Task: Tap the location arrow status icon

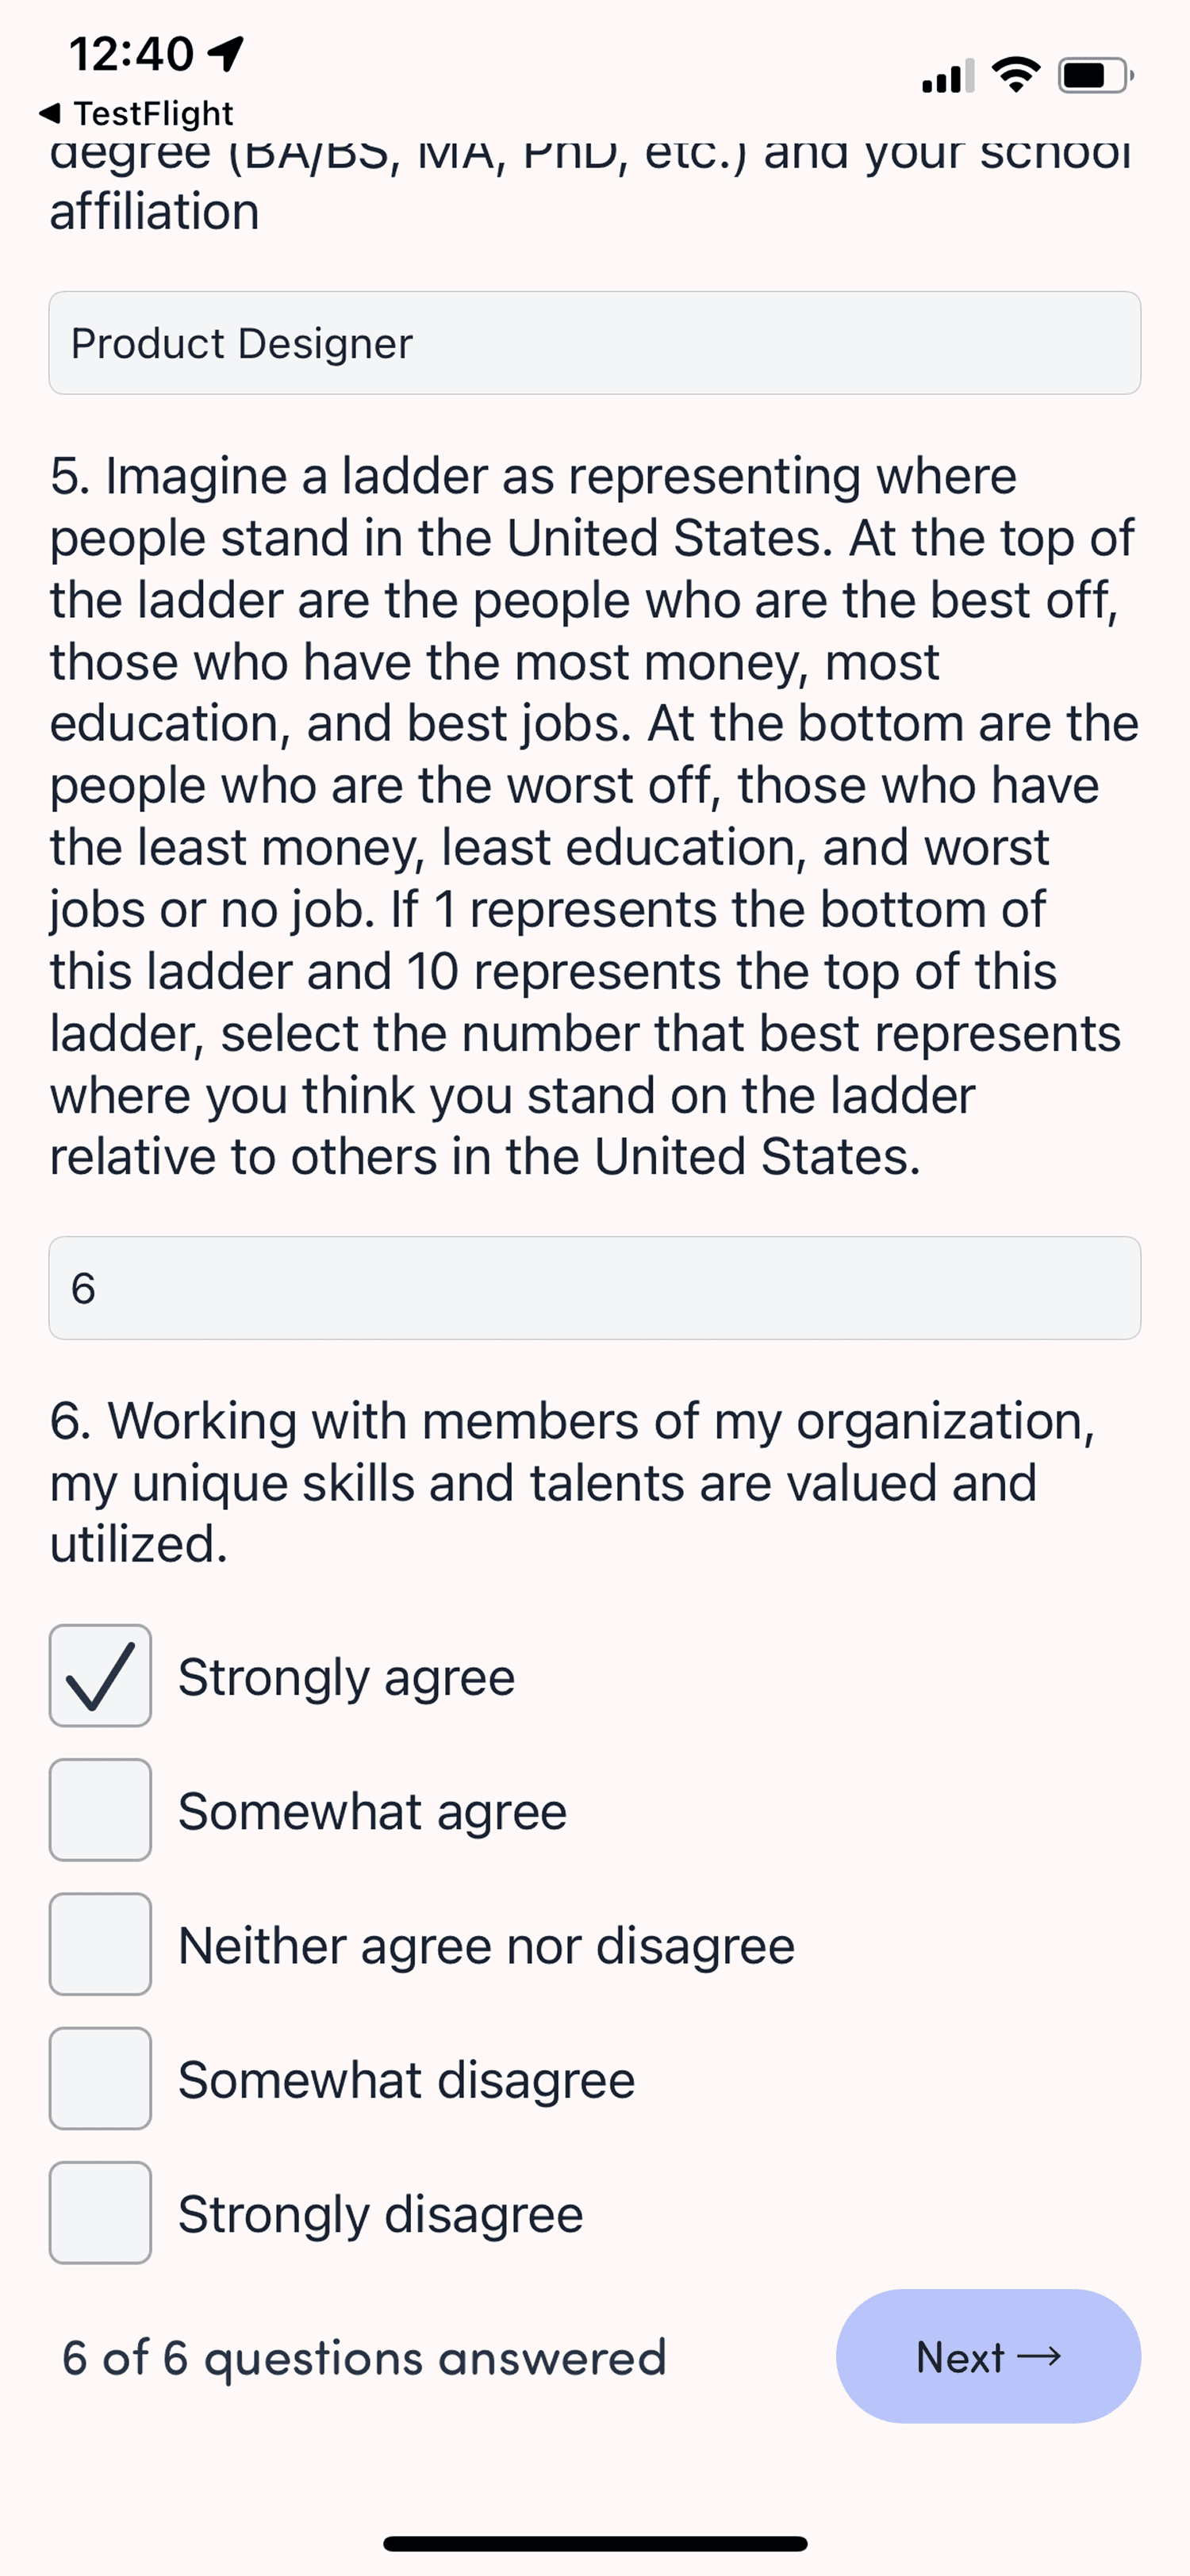Action: point(227,53)
